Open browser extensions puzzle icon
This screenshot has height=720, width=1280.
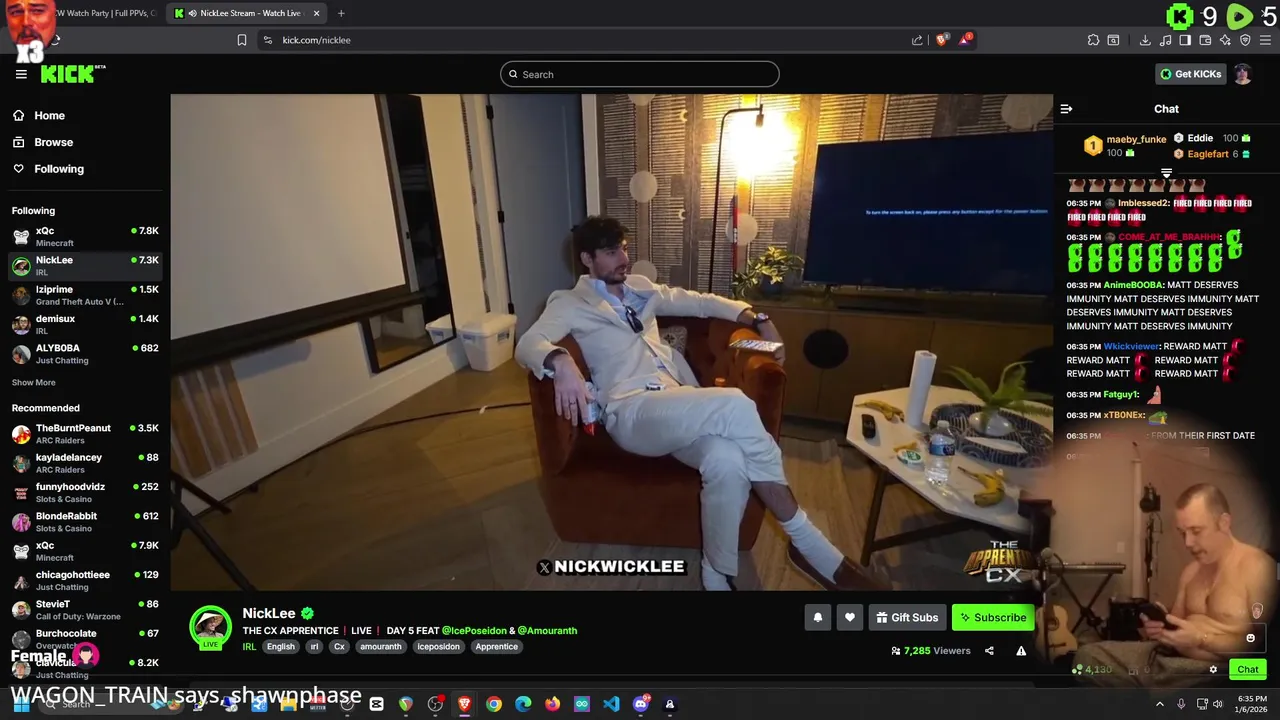click(1093, 40)
